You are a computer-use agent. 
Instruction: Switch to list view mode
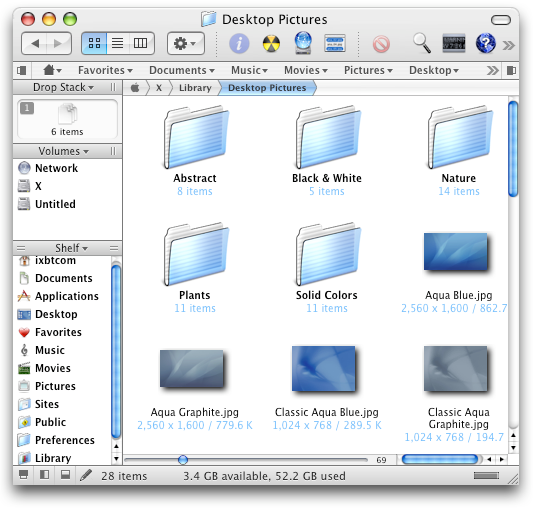(118, 43)
